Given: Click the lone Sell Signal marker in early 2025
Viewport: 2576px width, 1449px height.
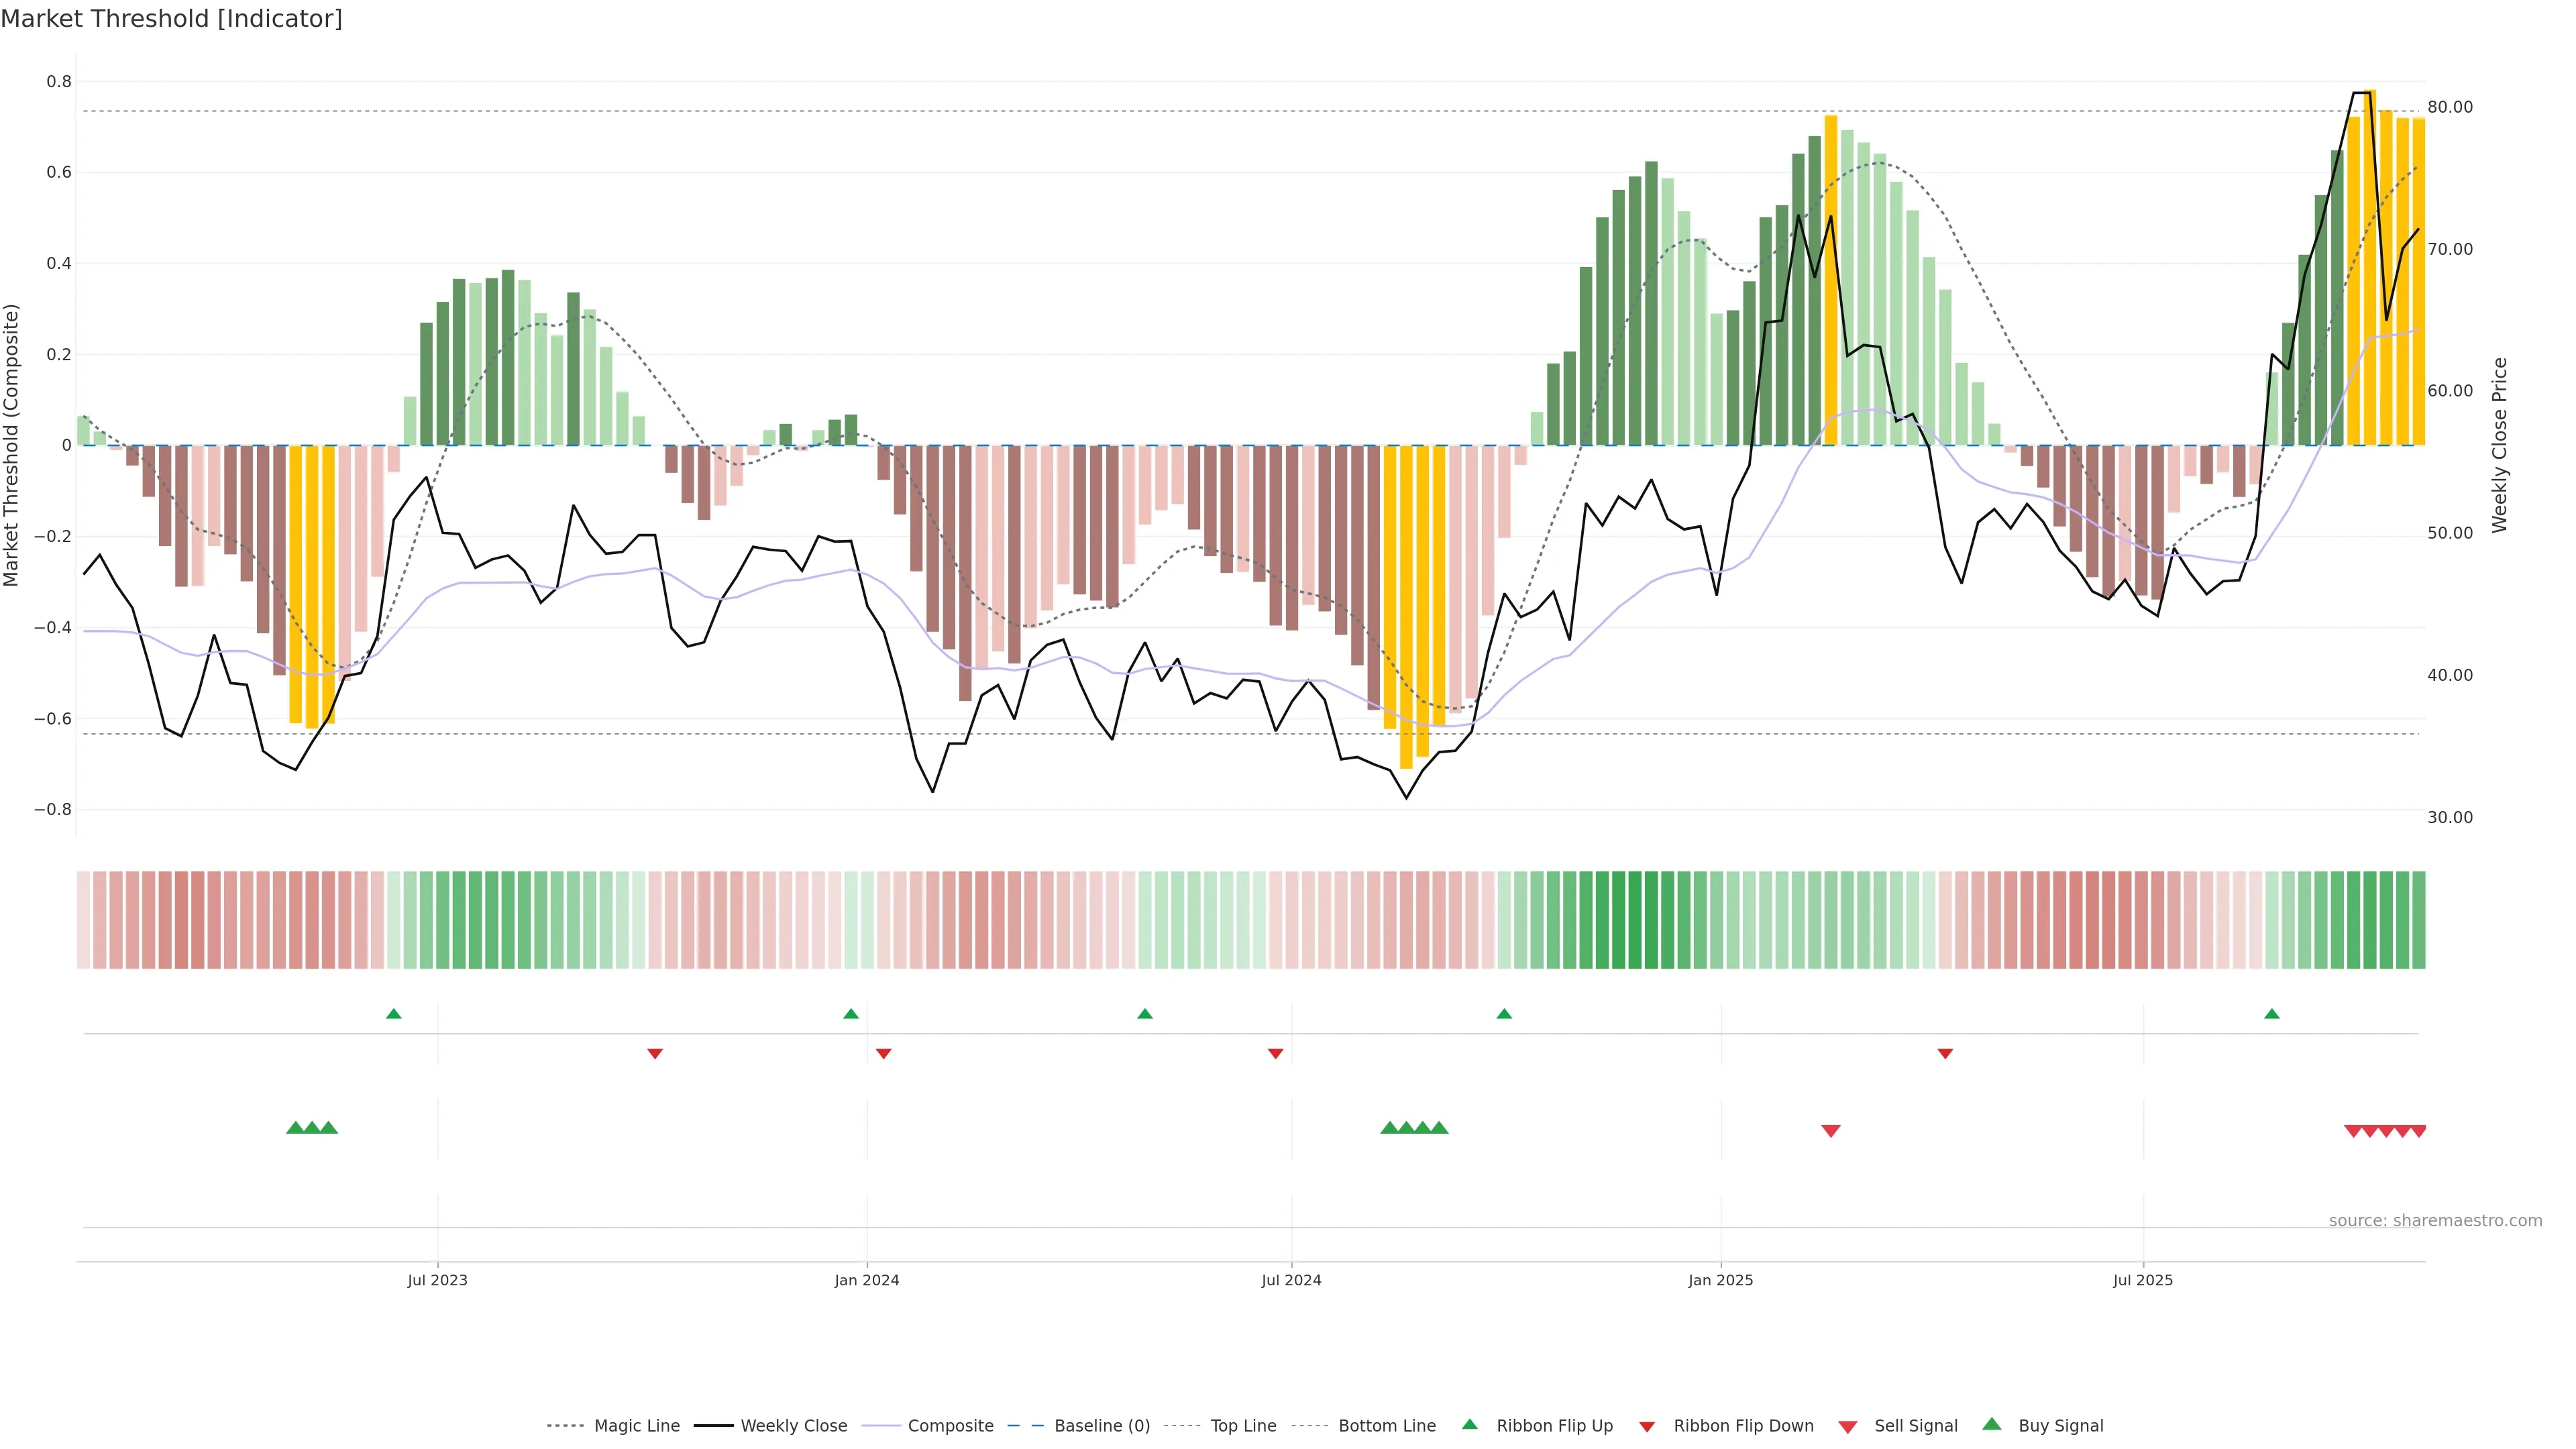Looking at the screenshot, I should pos(1831,1131).
